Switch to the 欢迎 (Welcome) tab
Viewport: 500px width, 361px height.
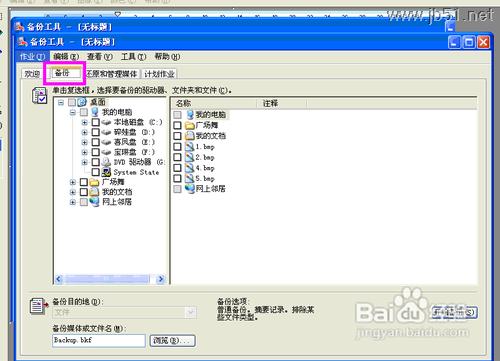32,74
